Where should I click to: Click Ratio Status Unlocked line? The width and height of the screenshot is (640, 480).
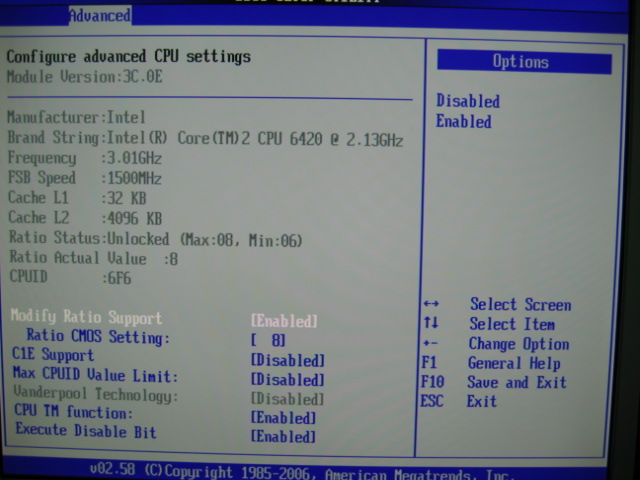tap(156, 239)
